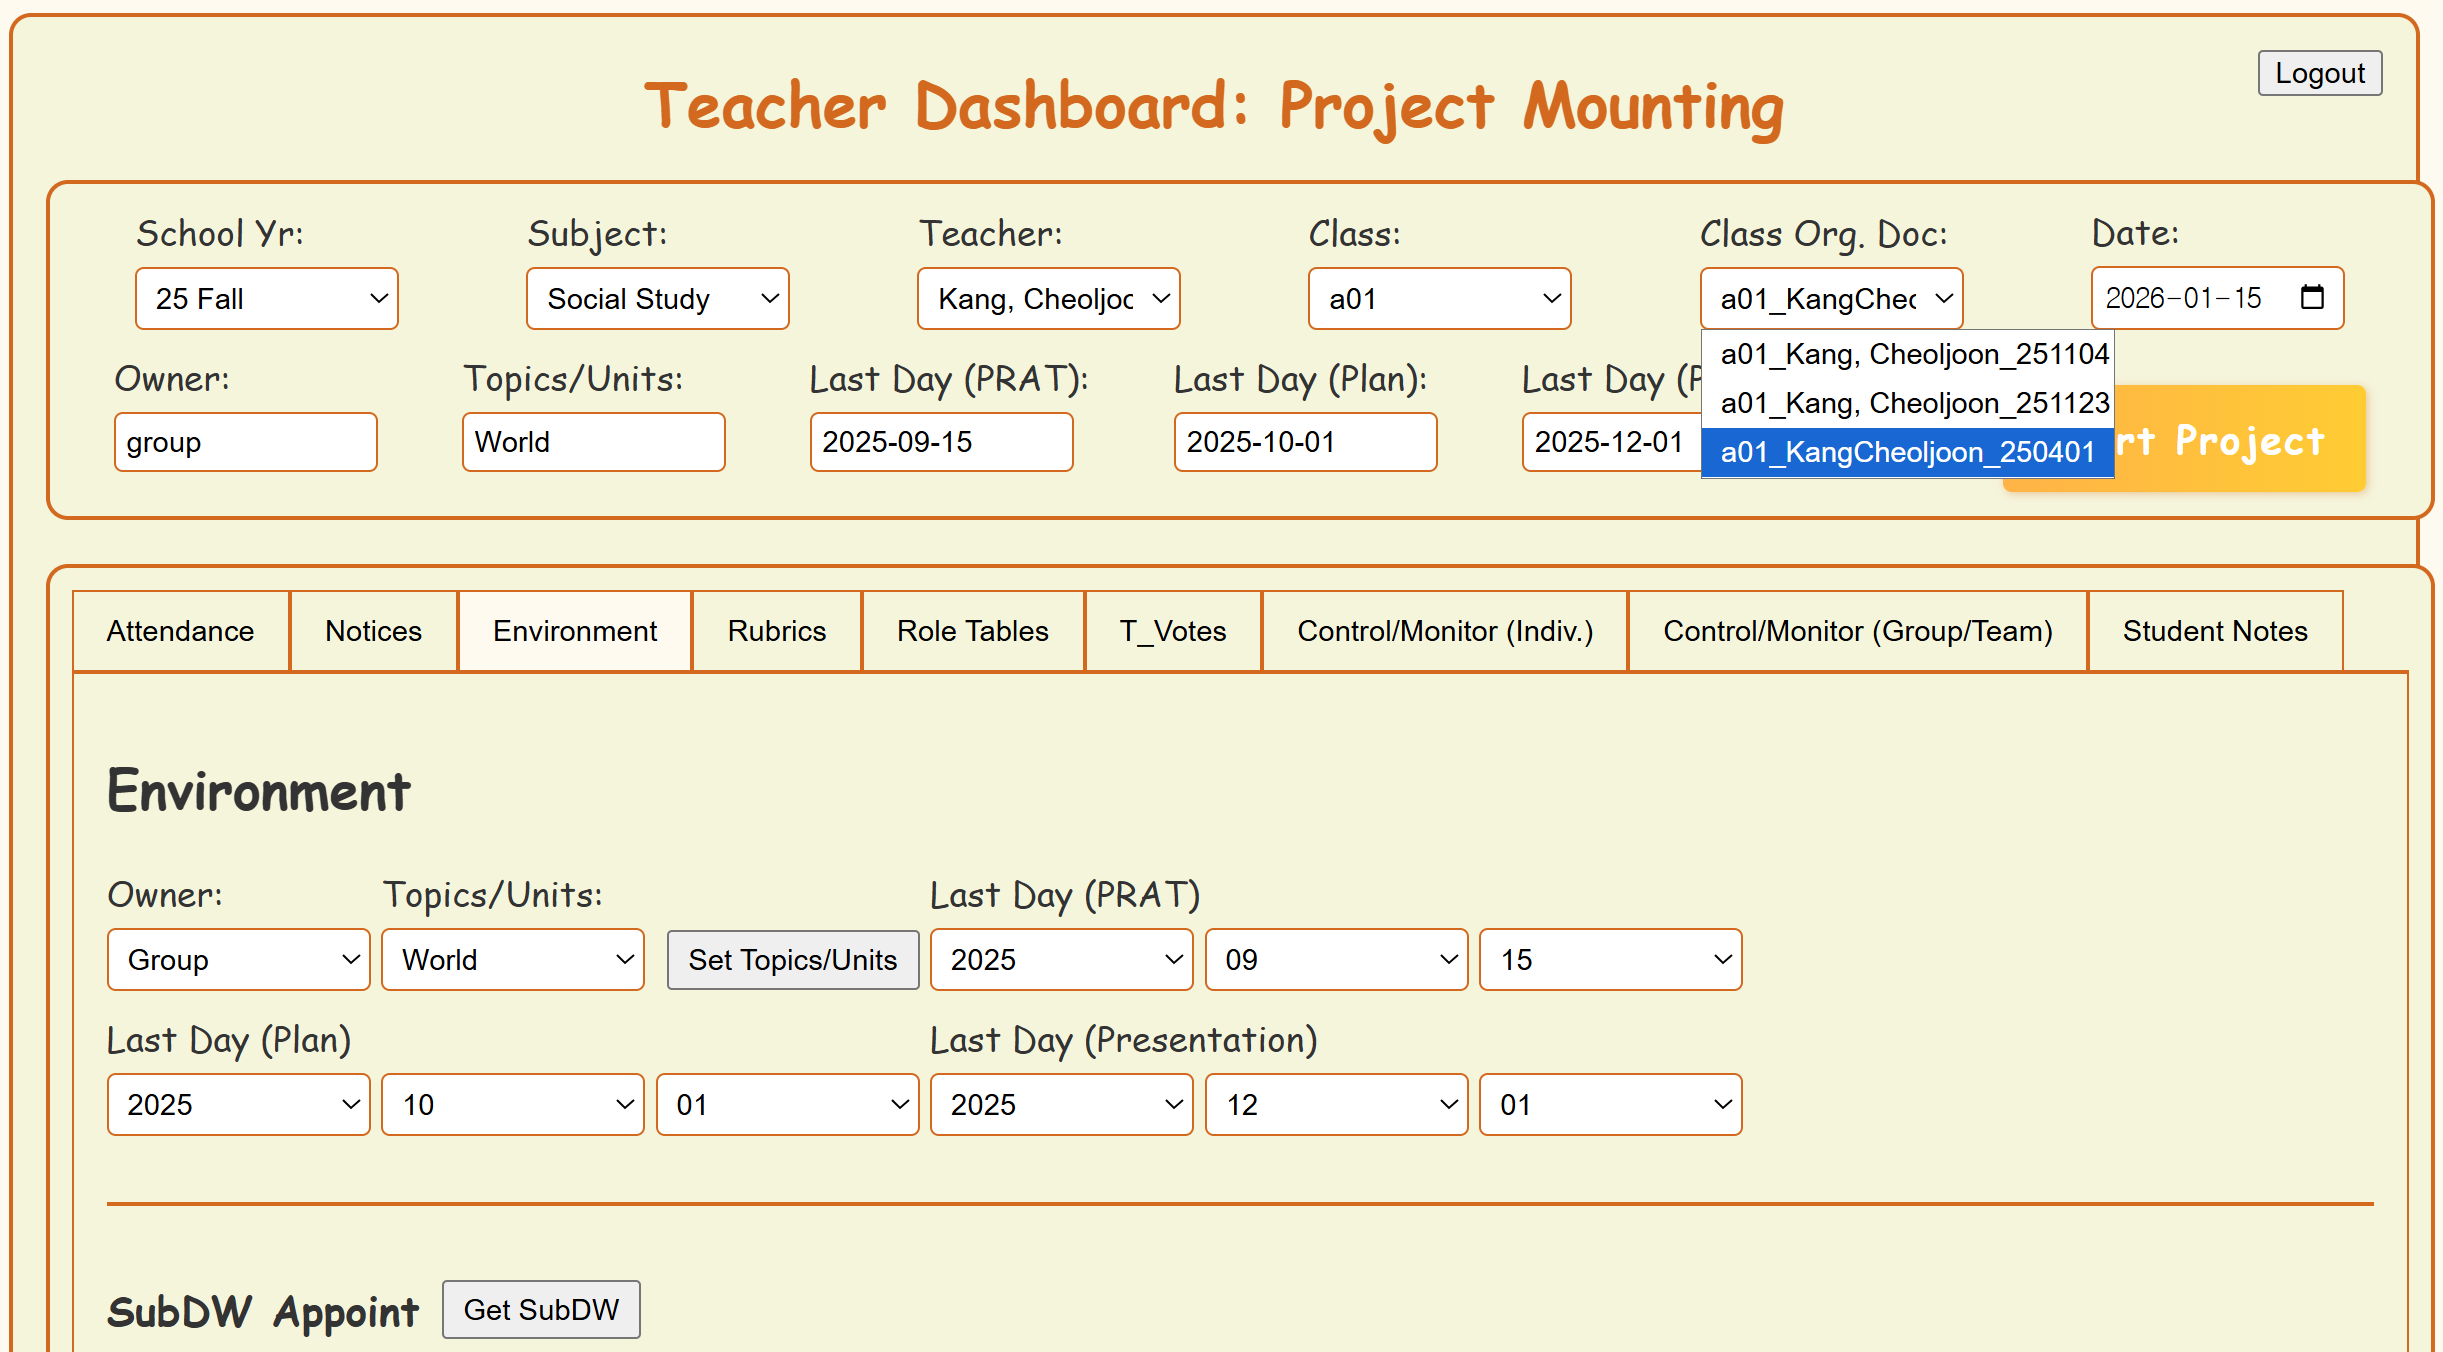
Task: Expand the School Yr dropdown
Action: click(x=267, y=298)
